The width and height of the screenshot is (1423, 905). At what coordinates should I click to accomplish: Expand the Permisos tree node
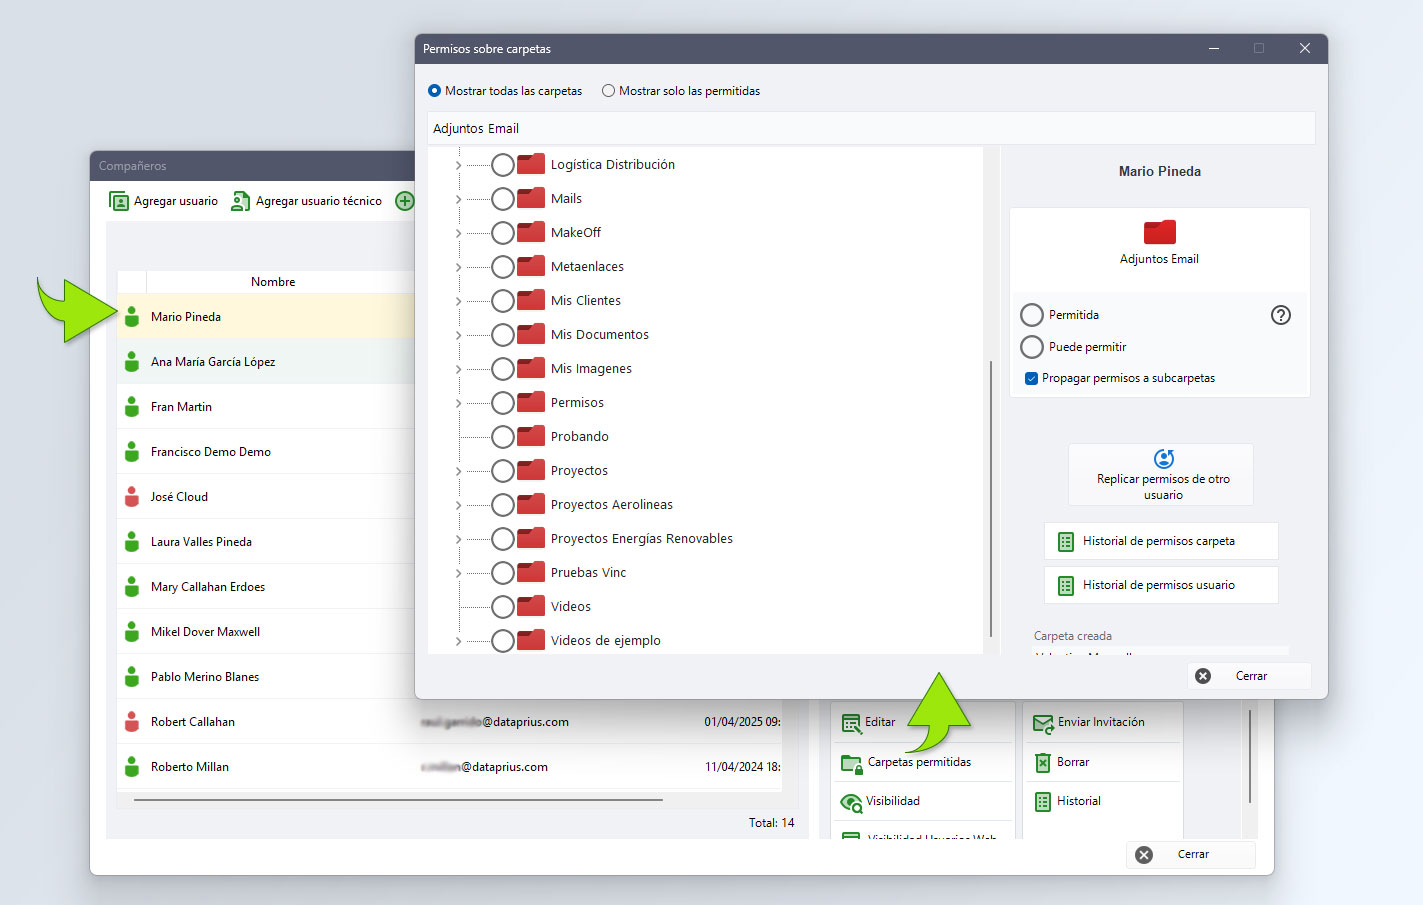pos(458,403)
